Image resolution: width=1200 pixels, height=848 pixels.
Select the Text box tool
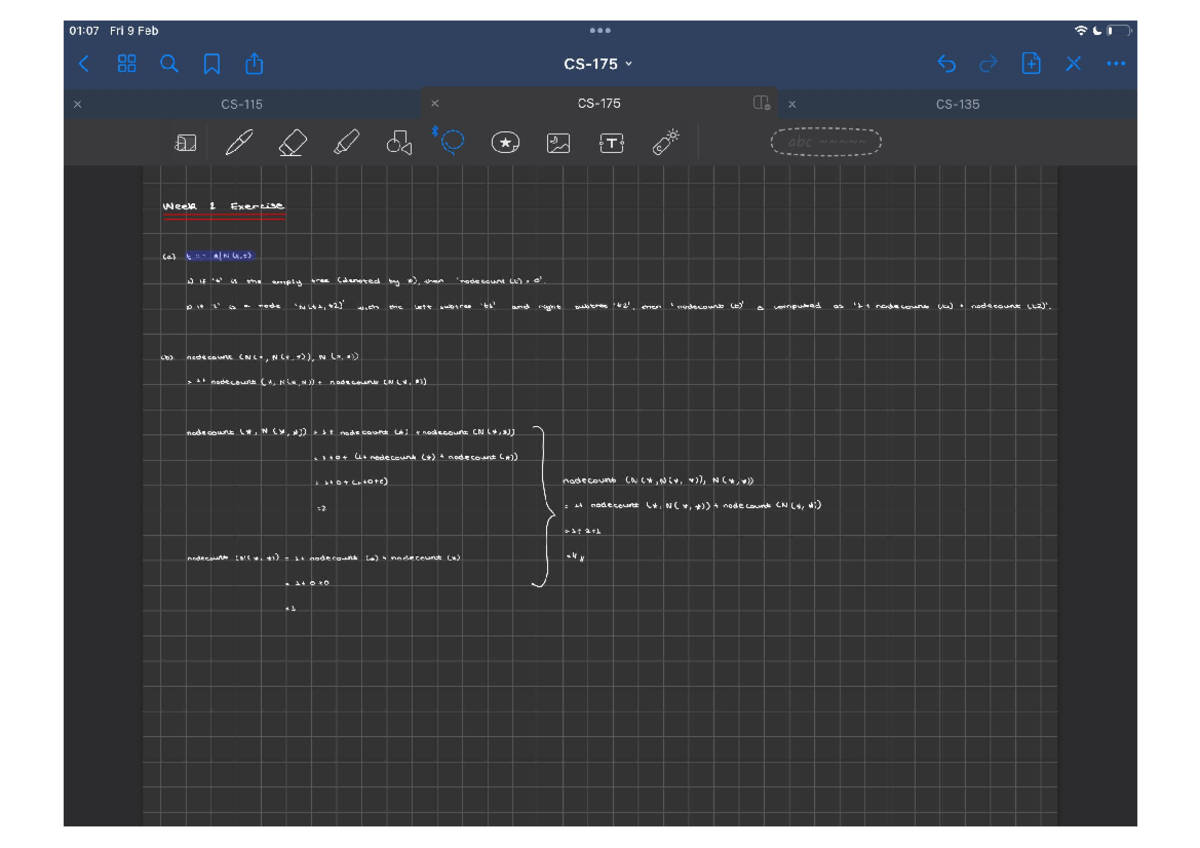click(611, 144)
